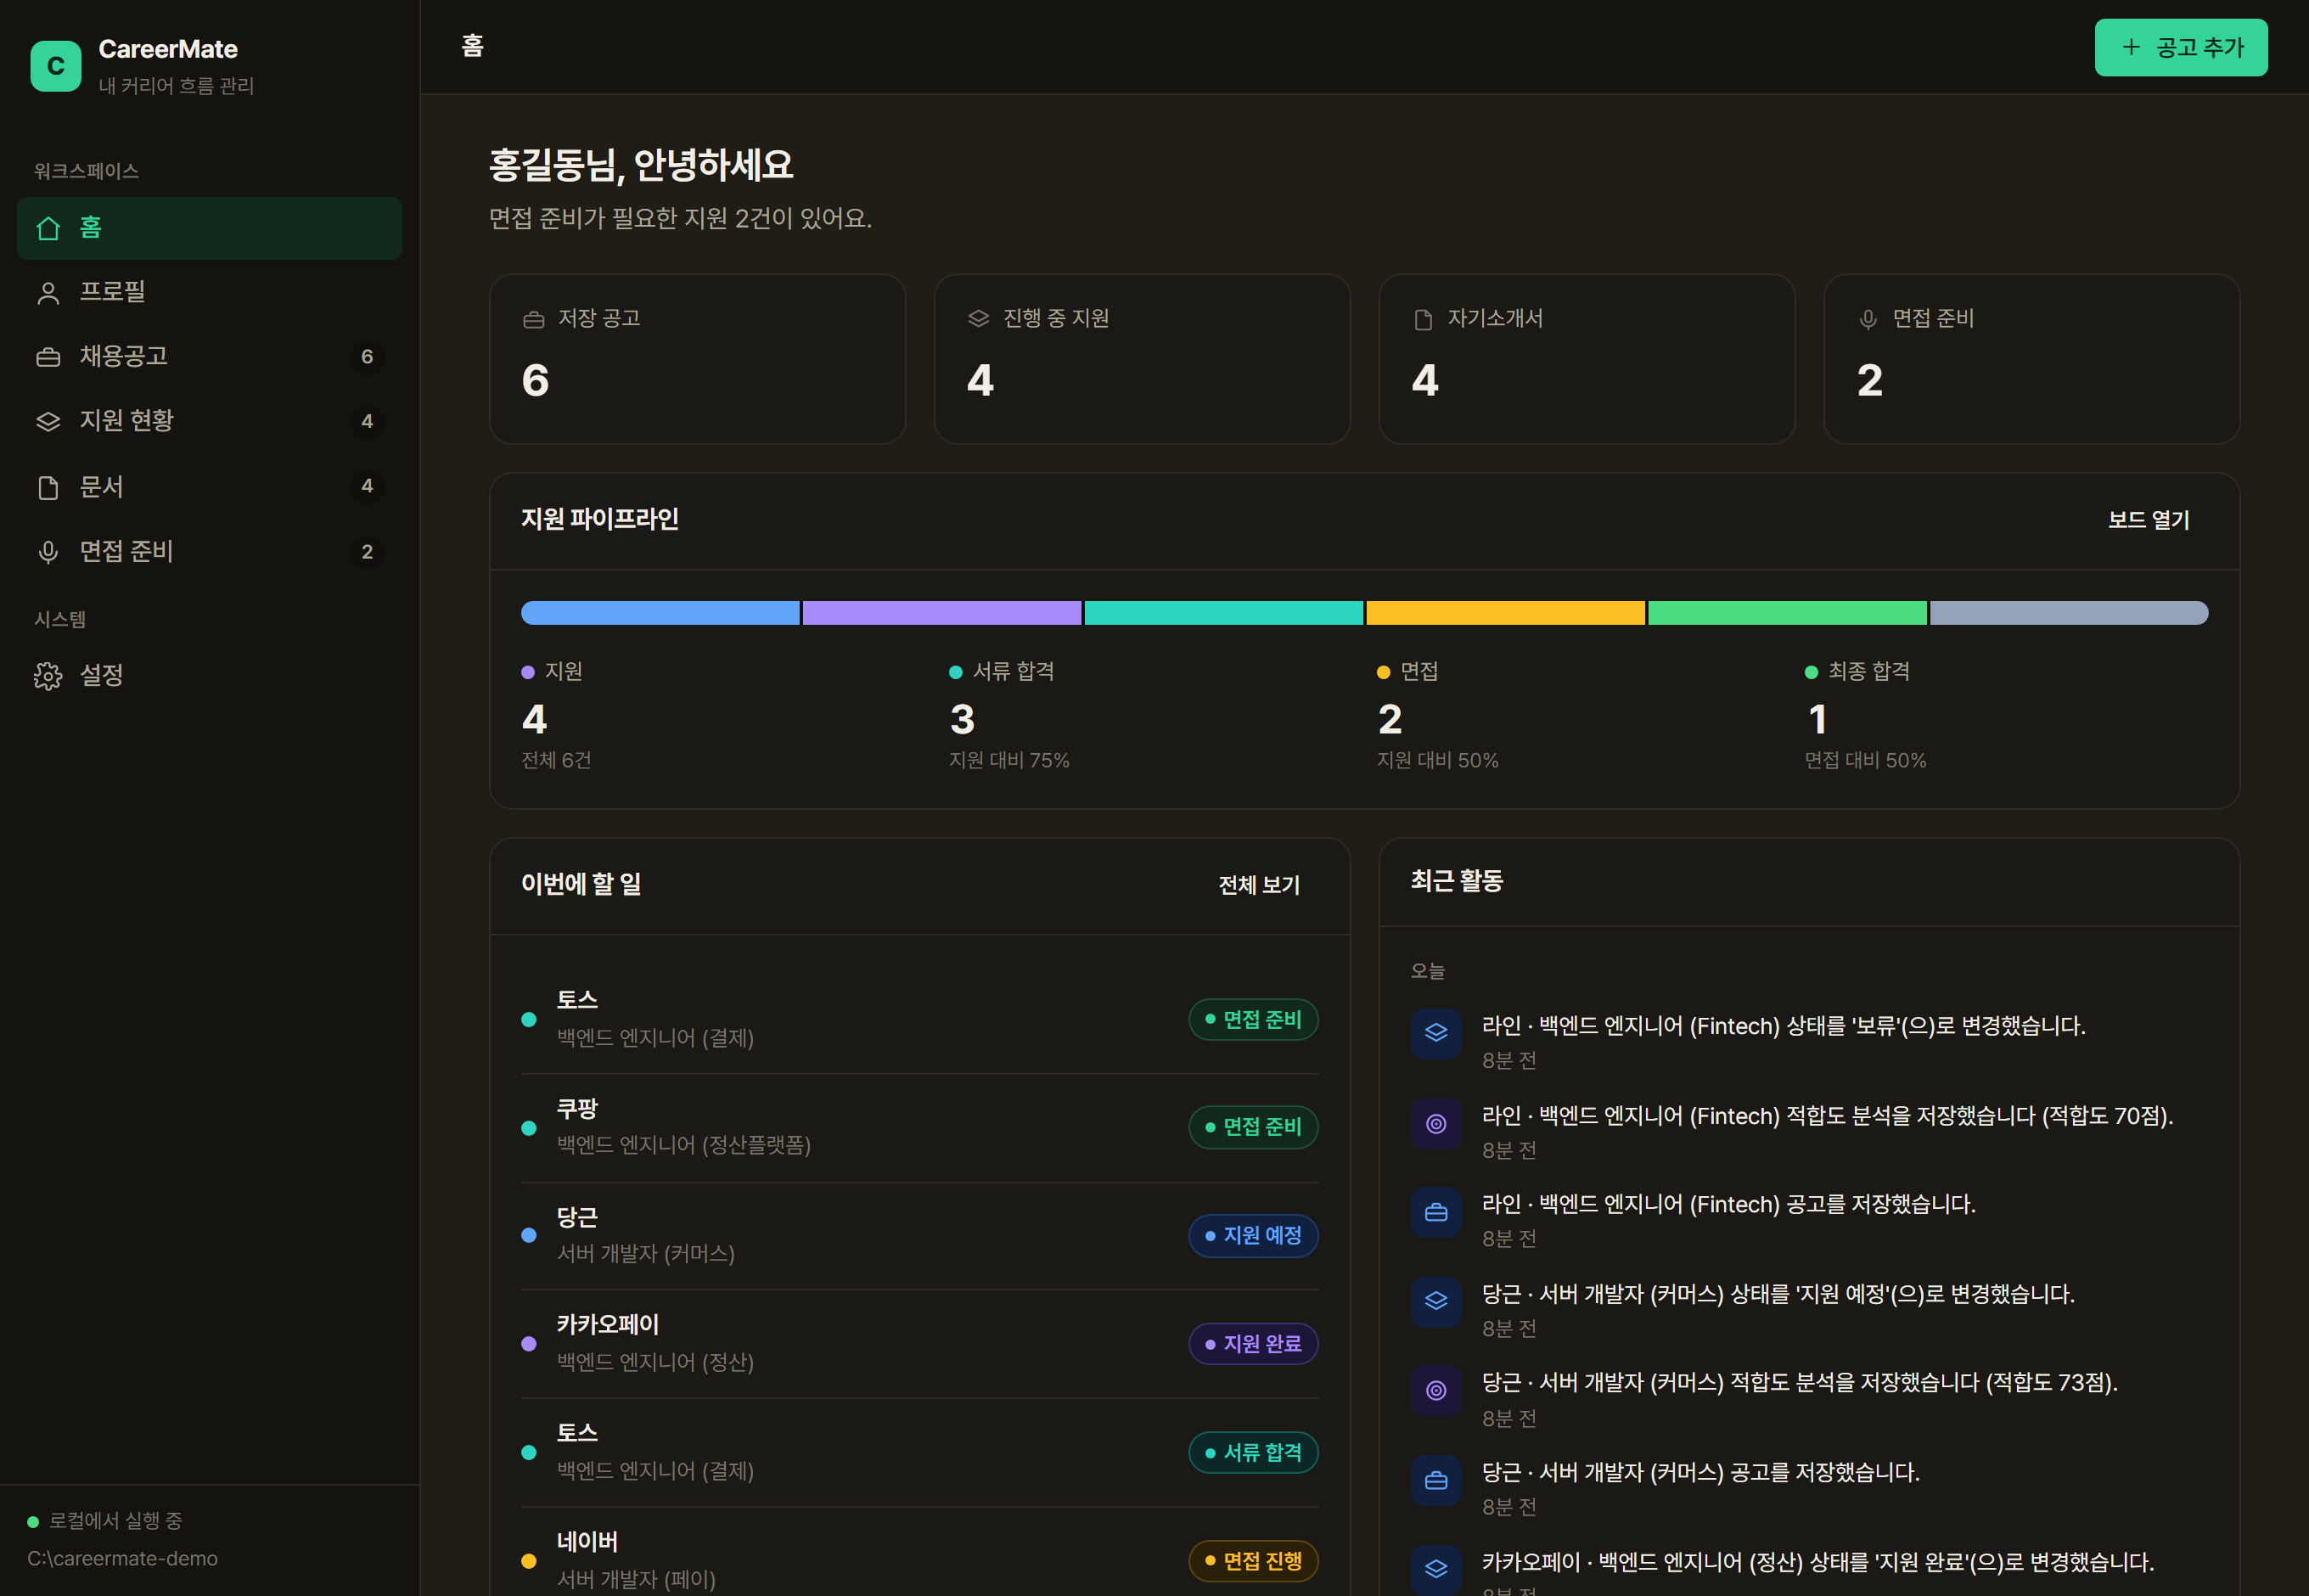
Task: Open 면접 준비 via the microphone icon
Action: pyautogui.click(x=48, y=552)
